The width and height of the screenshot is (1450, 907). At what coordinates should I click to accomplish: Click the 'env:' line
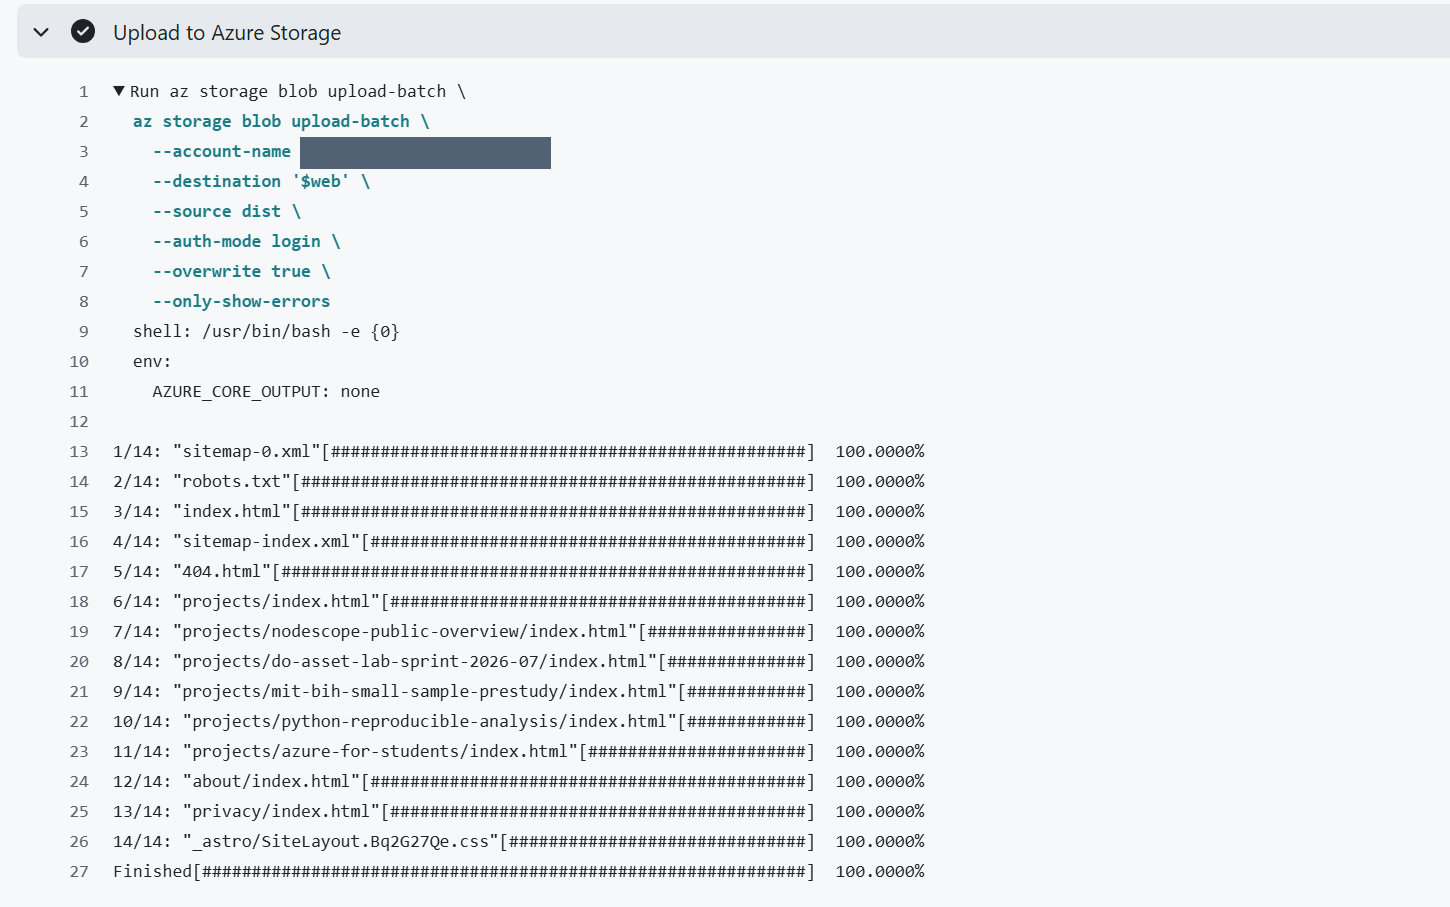pyautogui.click(x=152, y=361)
